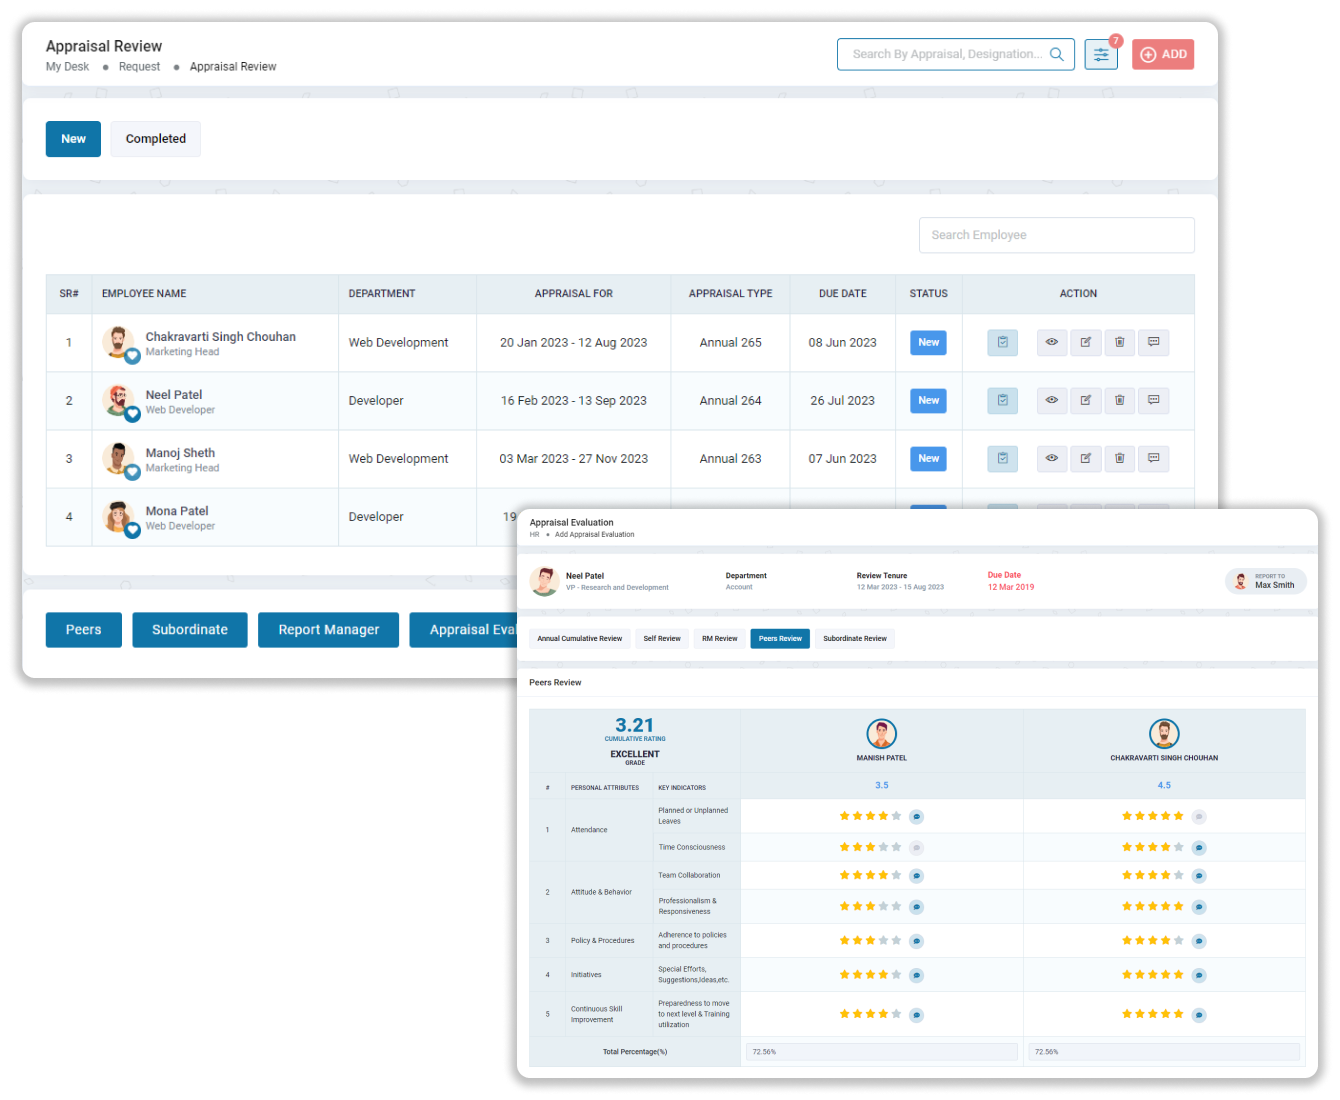Click the ADD button

(x=1163, y=54)
